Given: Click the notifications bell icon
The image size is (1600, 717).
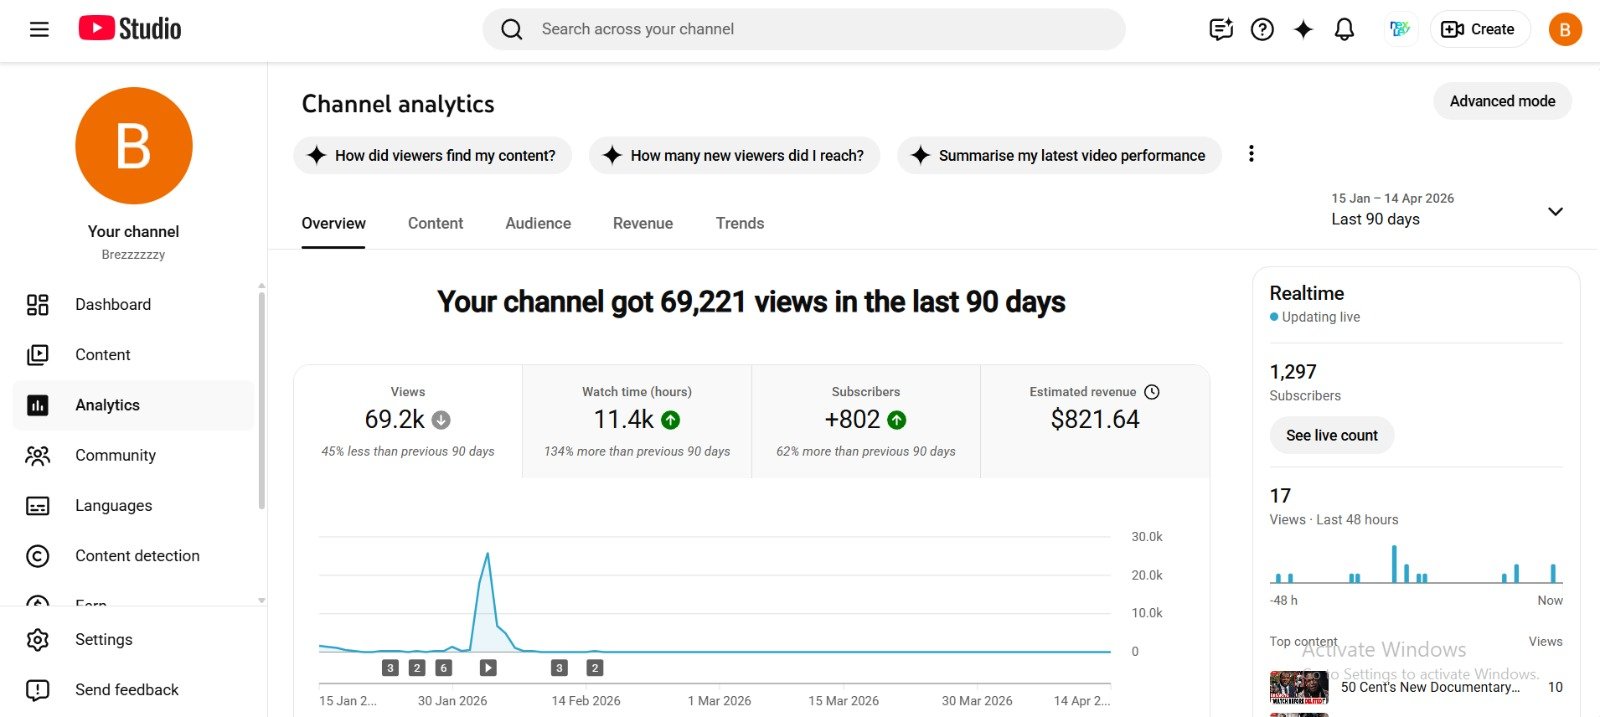Looking at the screenshot, I should click(x=1344, y=29).
